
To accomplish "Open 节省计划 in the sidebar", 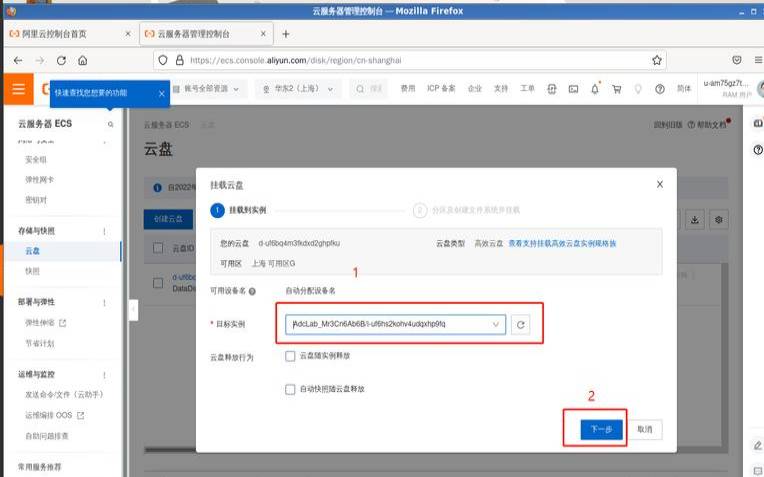I will click(39, 343).
